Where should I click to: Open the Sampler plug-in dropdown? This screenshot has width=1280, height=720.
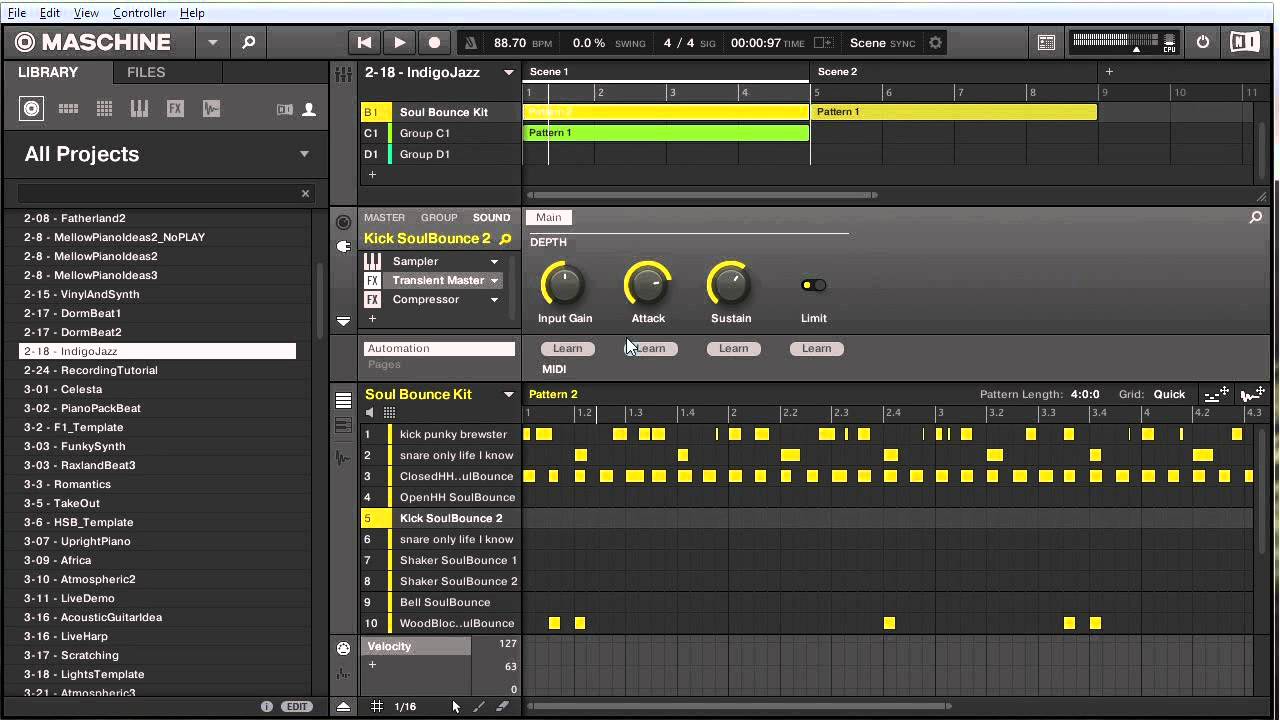pyautogui.click(x=494, y=261)
